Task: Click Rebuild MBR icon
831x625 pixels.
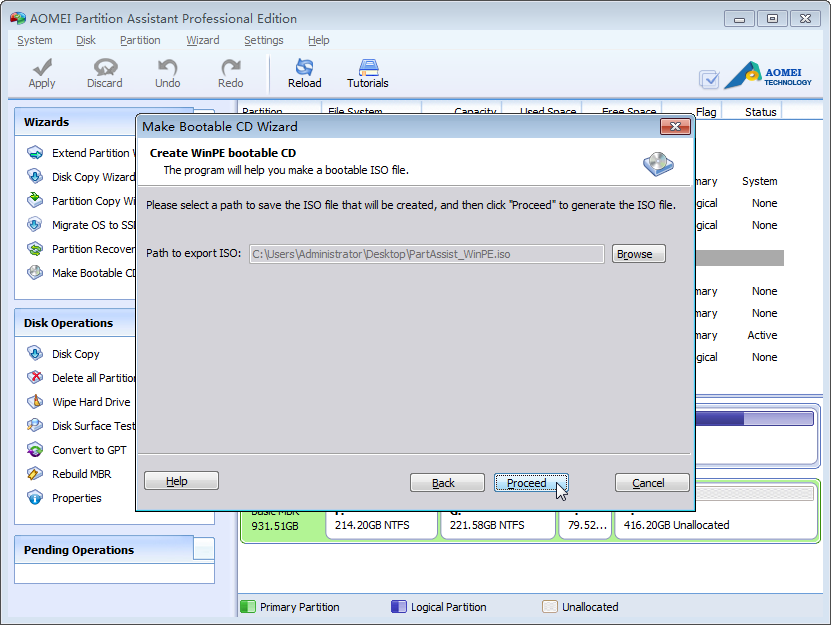Action: point(35,473)
